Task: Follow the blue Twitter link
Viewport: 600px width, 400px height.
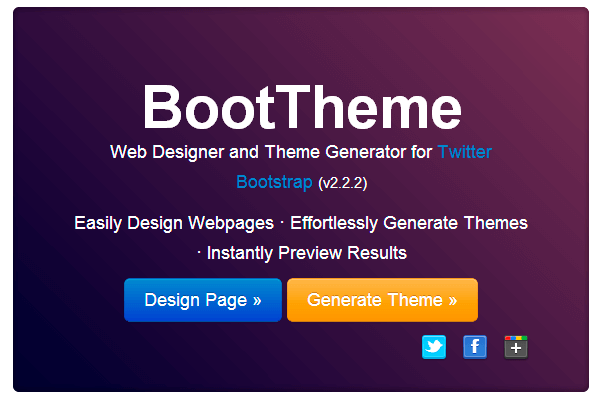Action: click(464, 153)
